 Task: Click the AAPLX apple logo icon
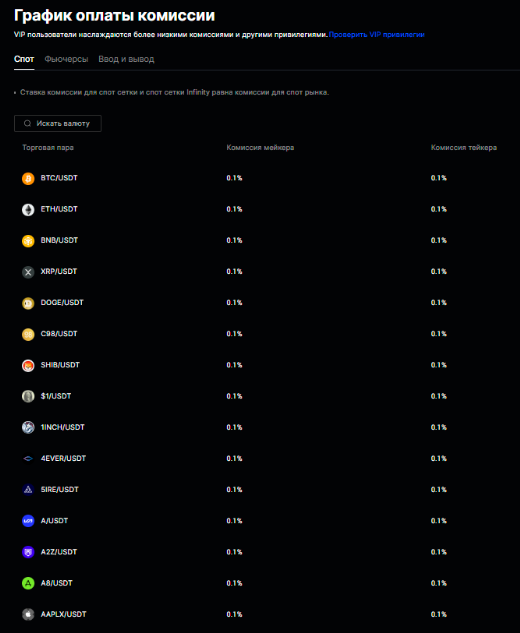tap(28, 614)
